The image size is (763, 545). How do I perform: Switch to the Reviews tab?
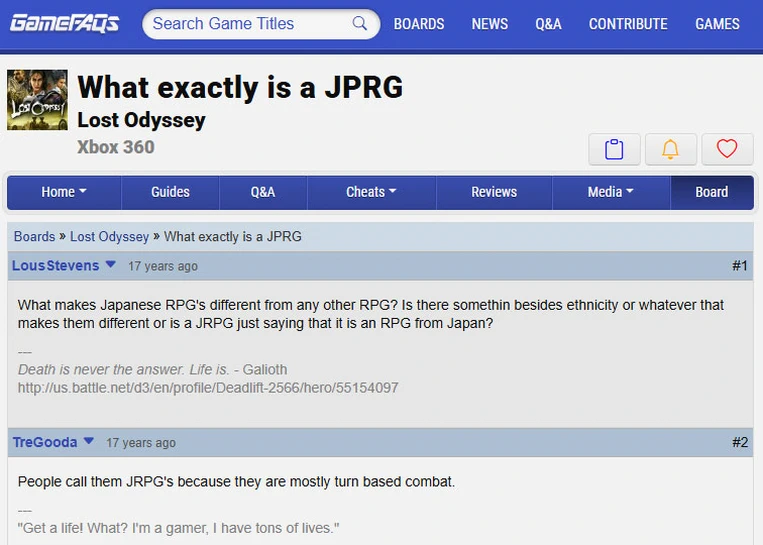click(494, 192)
